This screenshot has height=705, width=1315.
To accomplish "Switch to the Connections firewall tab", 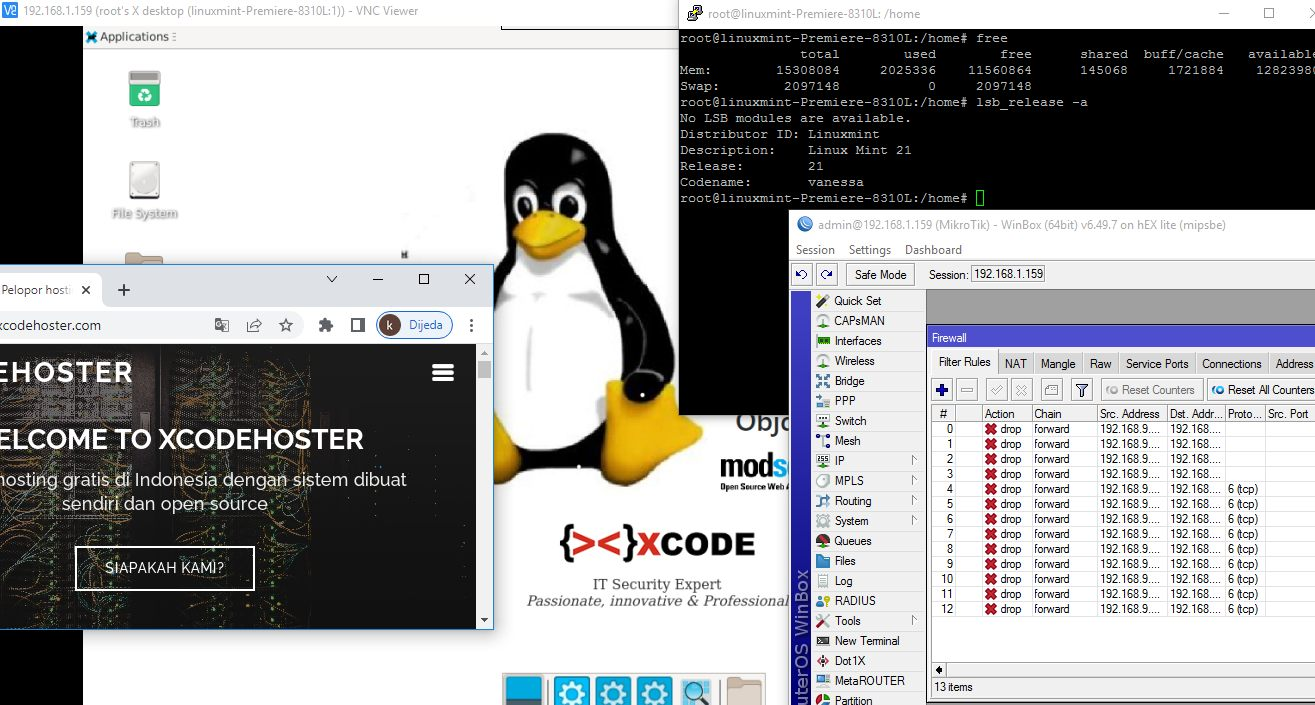I will tap(1232, 364).
